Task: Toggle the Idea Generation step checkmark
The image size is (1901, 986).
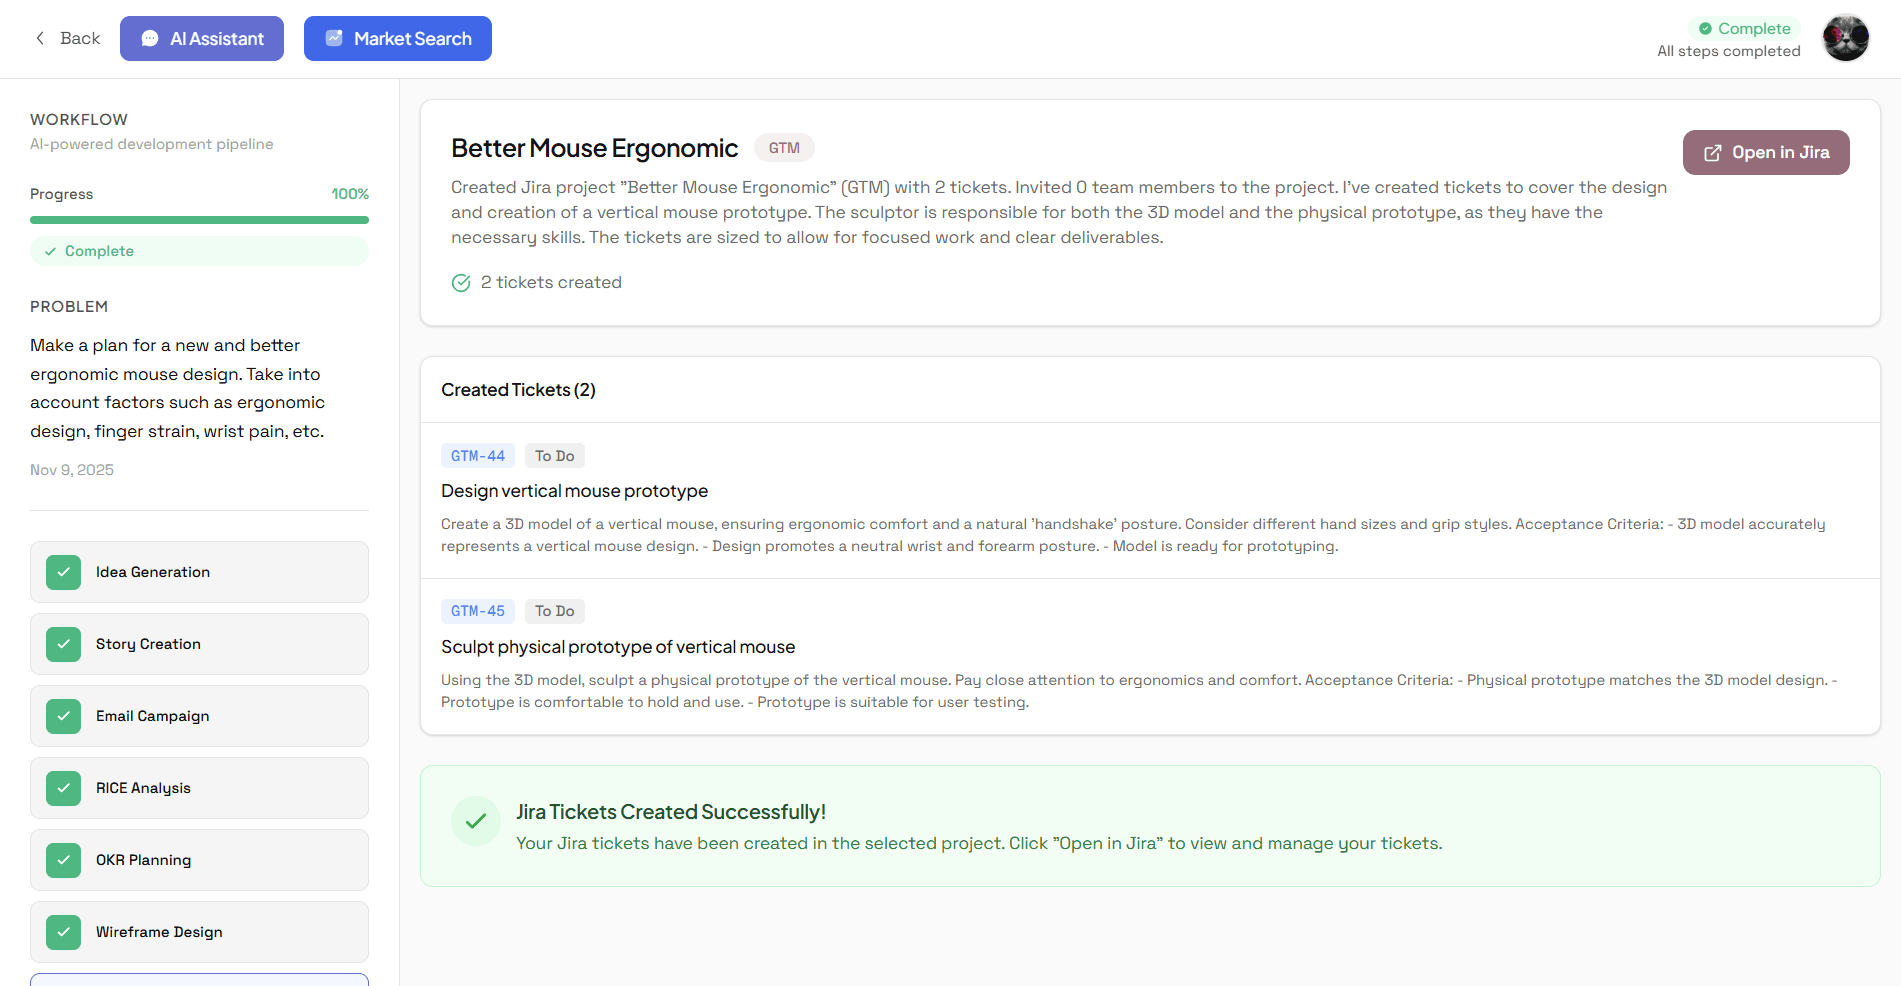Action: tap(63, 571)
